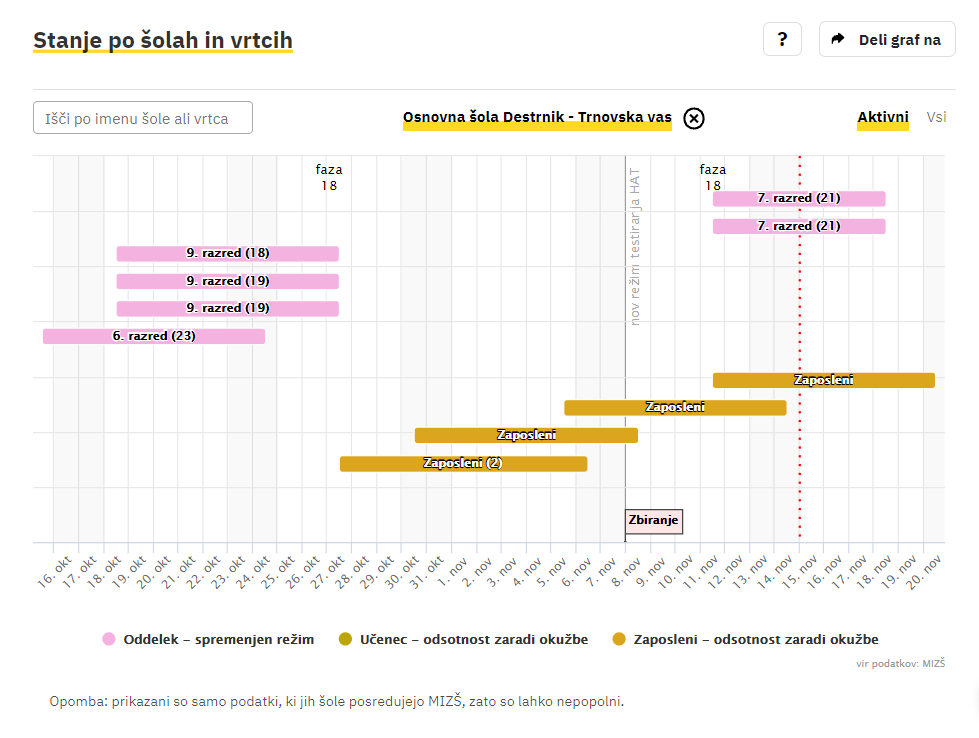Open Deli graf na share button

(x=887, y=40)
